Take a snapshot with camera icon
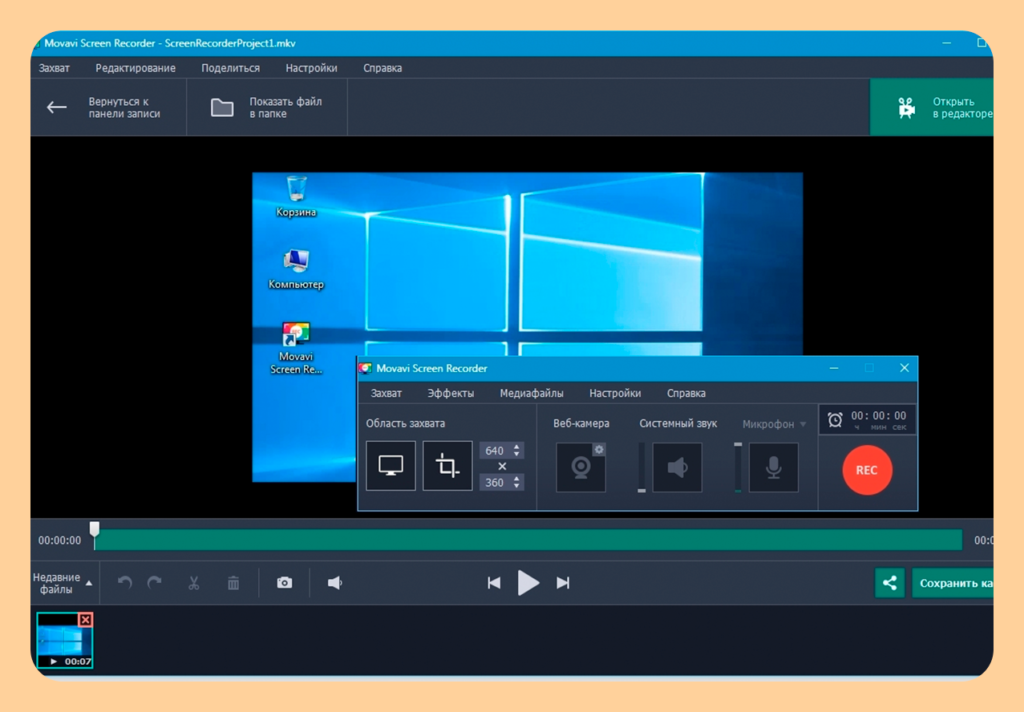Screen dimensions: 1024x712 [284, 583]
